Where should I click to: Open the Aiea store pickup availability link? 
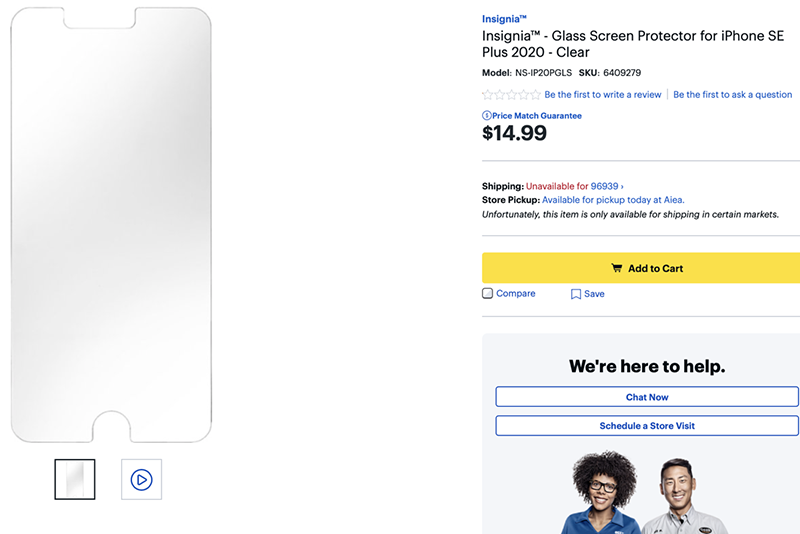pyautogui.click(x=613, y=200)
